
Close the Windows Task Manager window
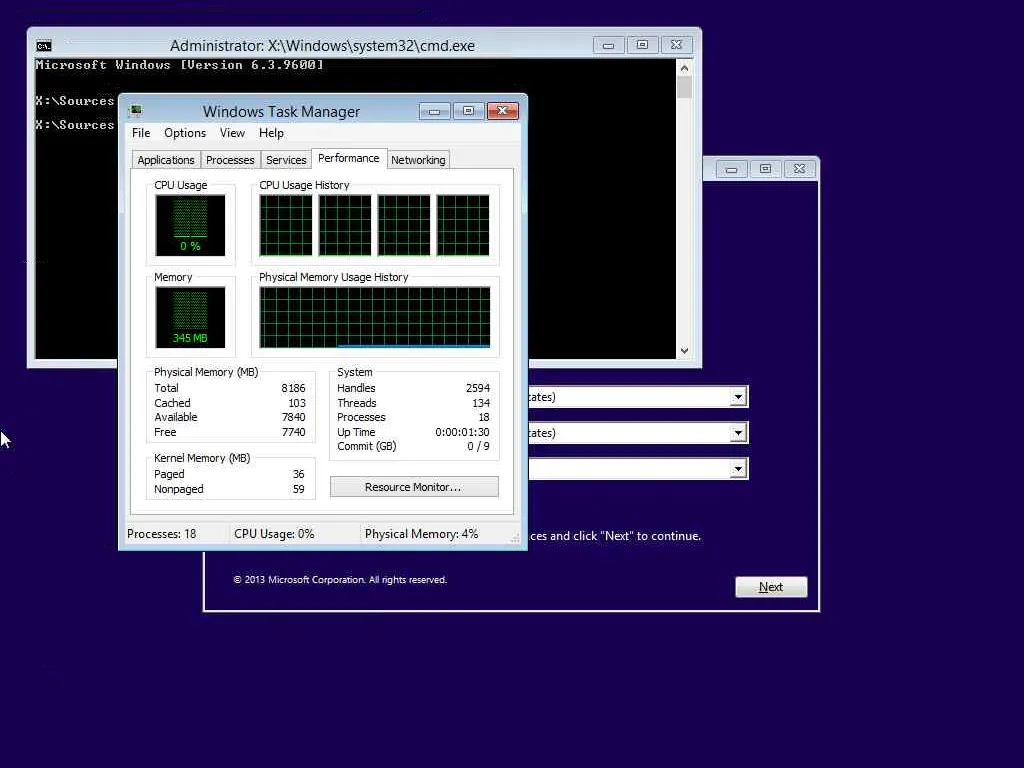(x=502, y=111)
